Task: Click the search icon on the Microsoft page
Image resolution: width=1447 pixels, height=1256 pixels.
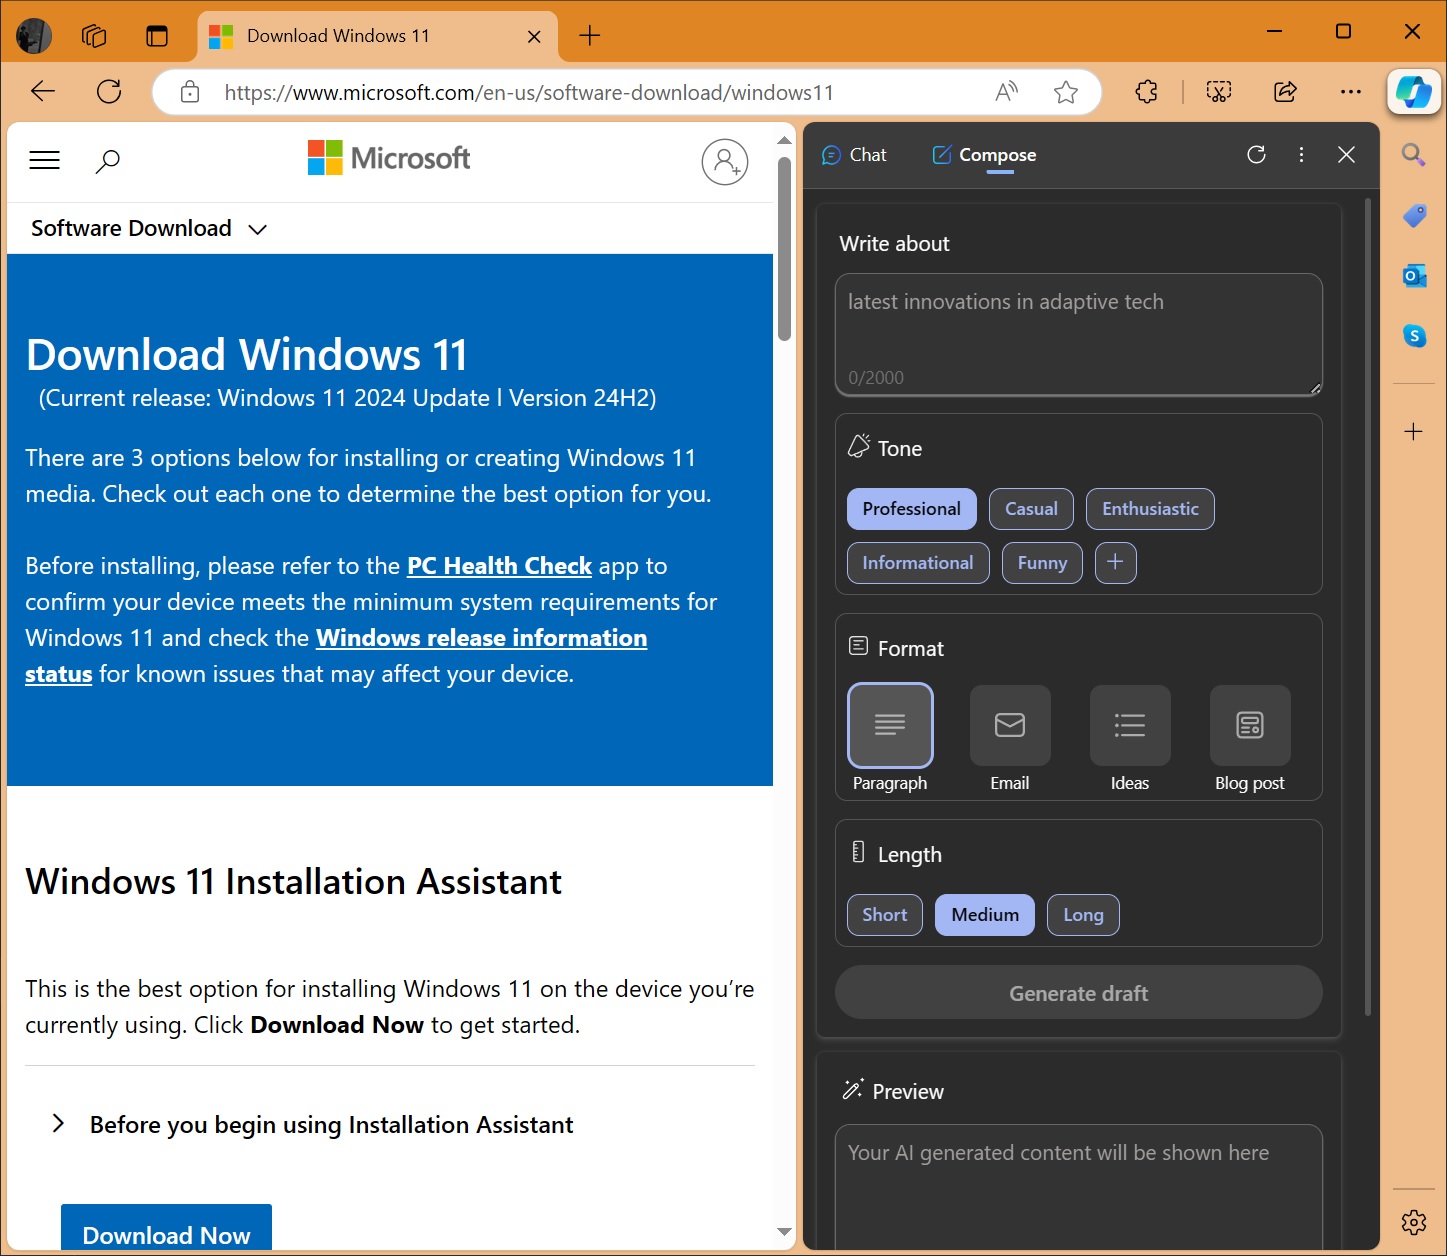Action: 108,160
